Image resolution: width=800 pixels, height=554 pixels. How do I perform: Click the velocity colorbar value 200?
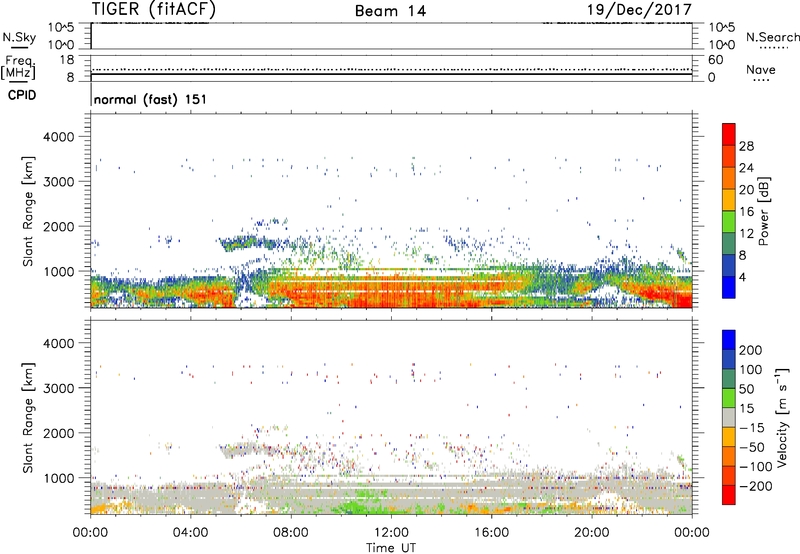point(751,350)
